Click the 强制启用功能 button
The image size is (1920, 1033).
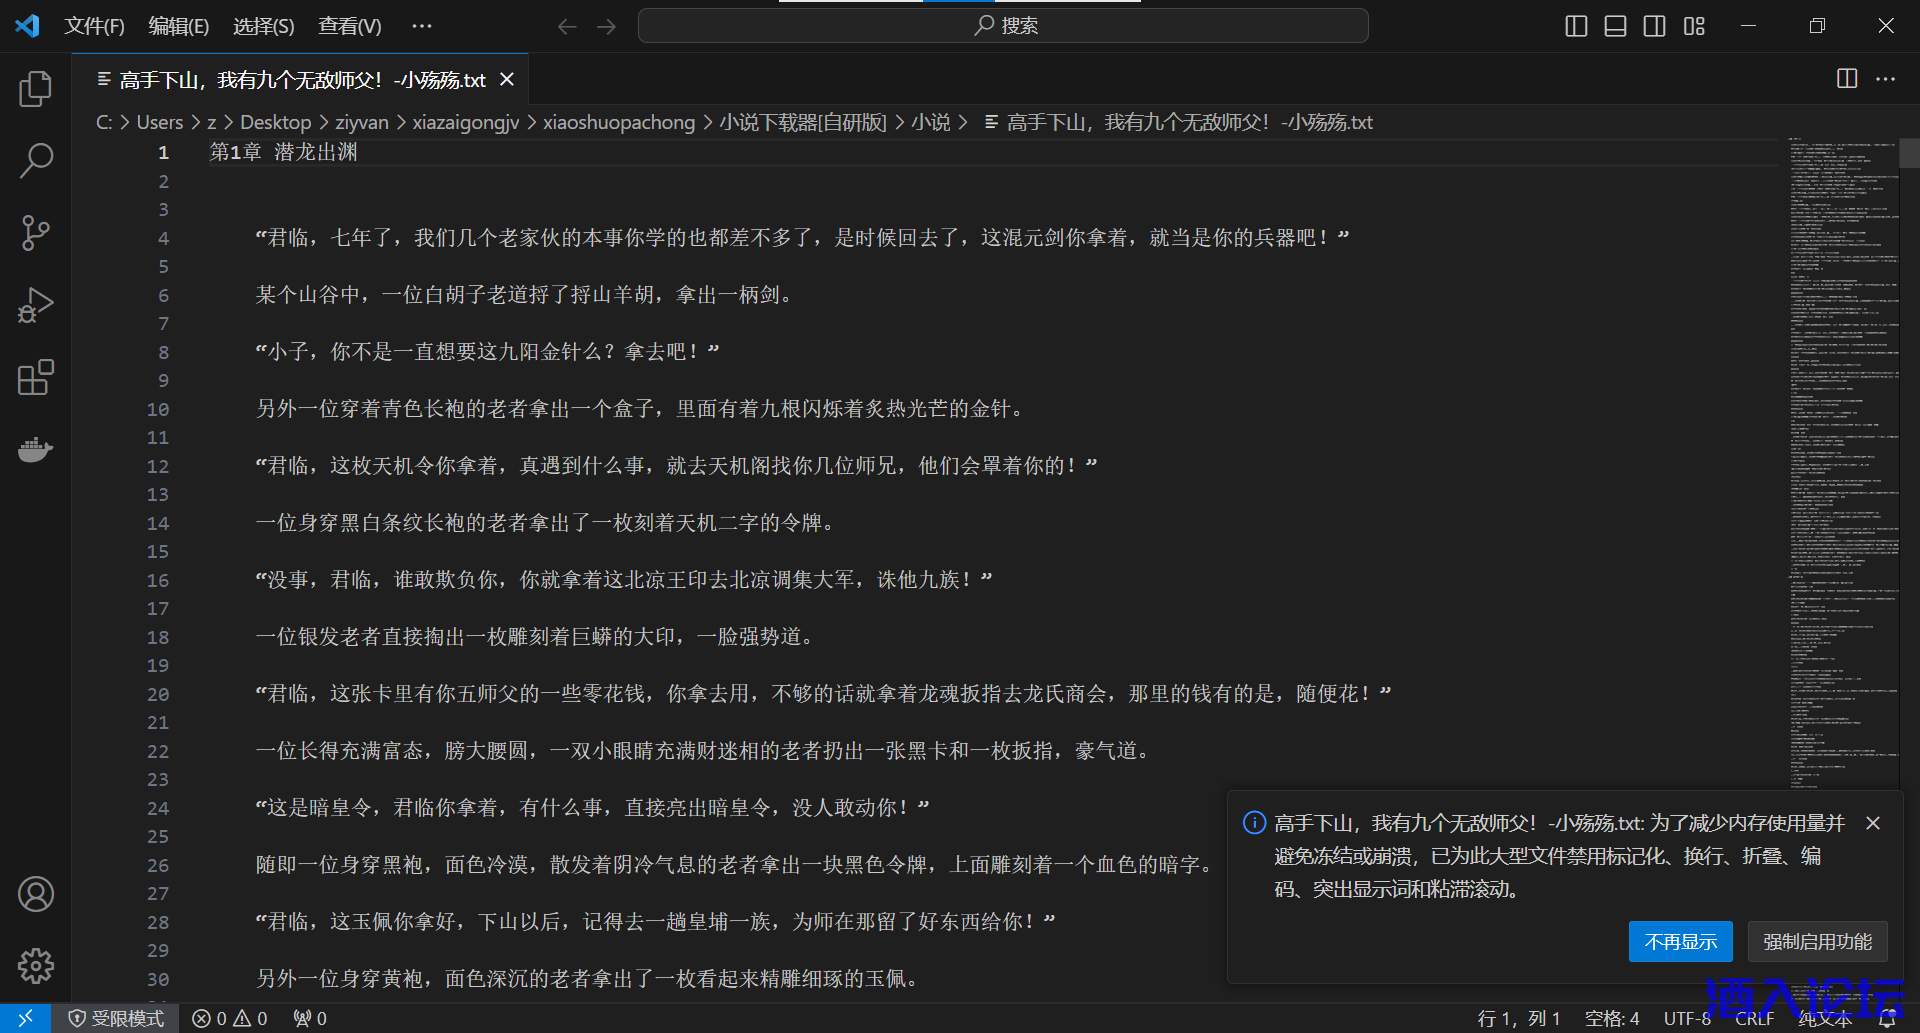tap(1817, 941)
